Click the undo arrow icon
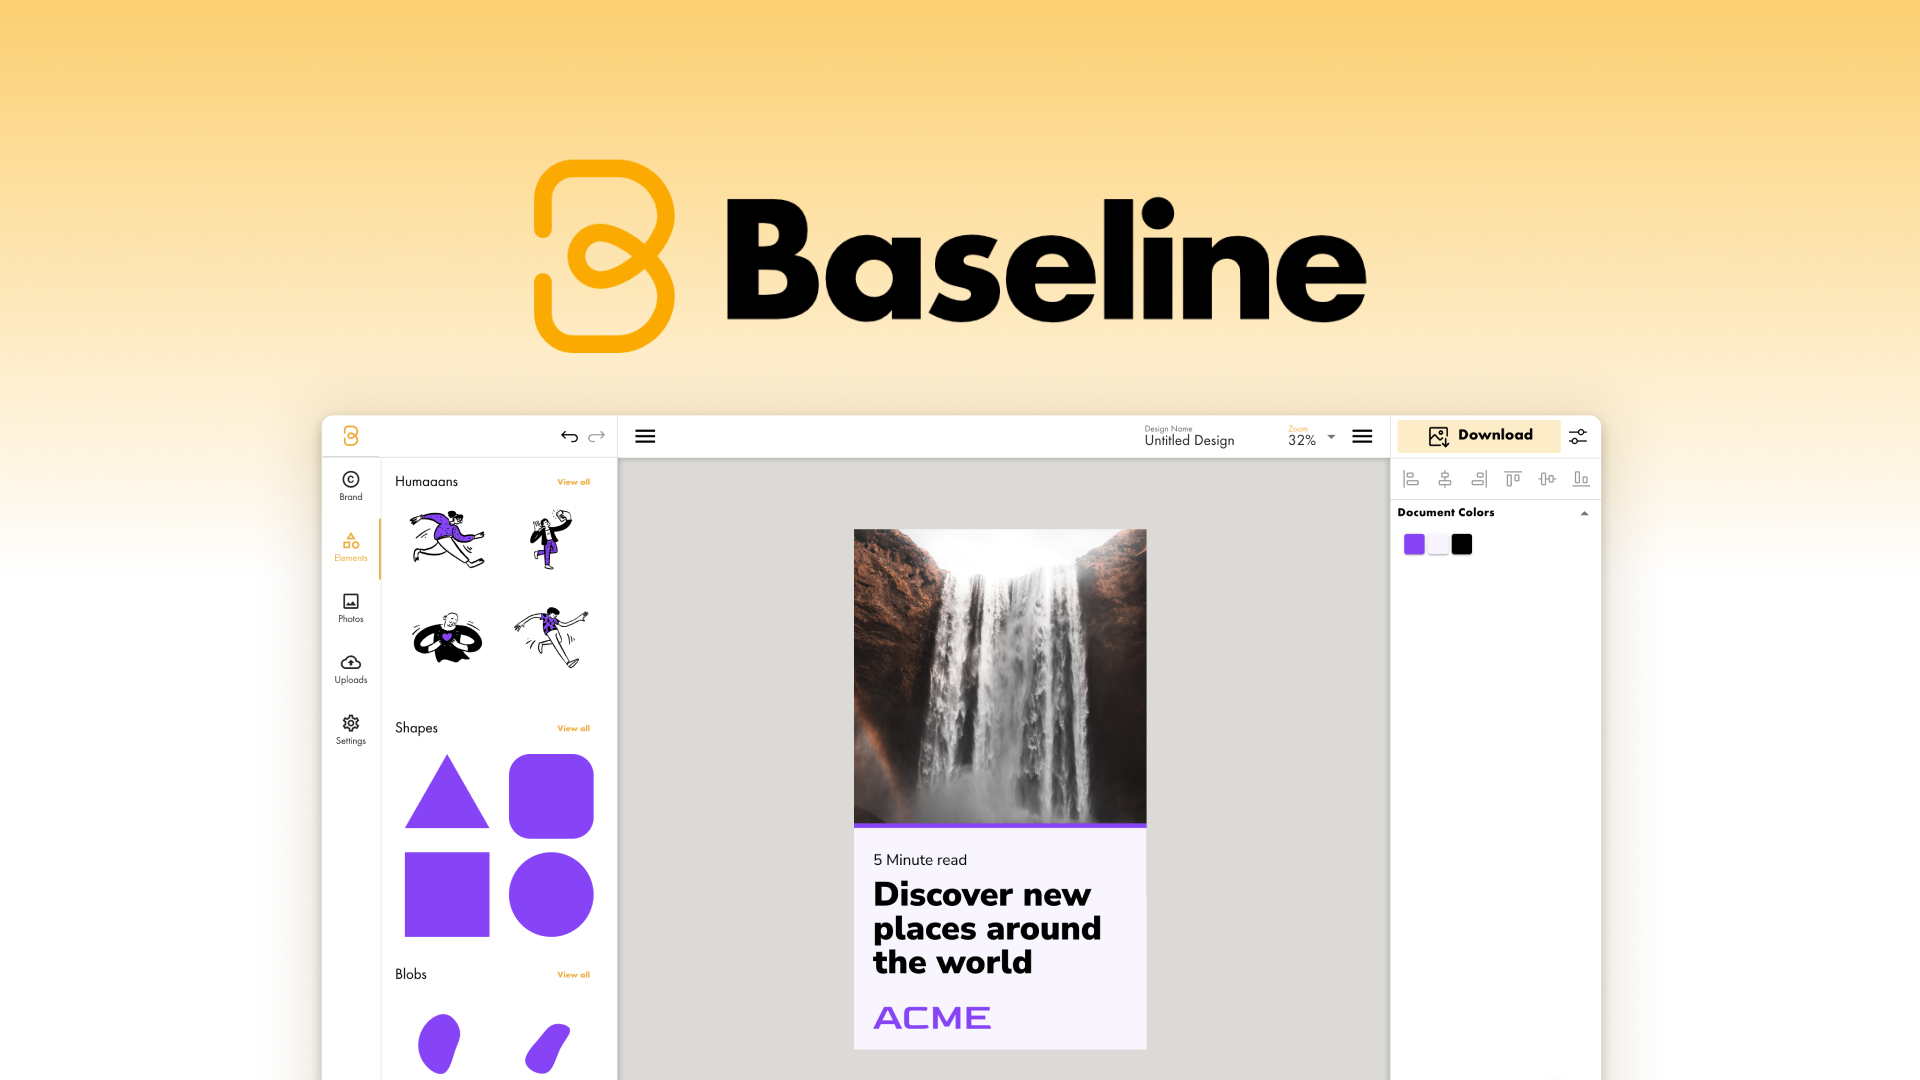The image size is (1920, 1080). (570, 435)
